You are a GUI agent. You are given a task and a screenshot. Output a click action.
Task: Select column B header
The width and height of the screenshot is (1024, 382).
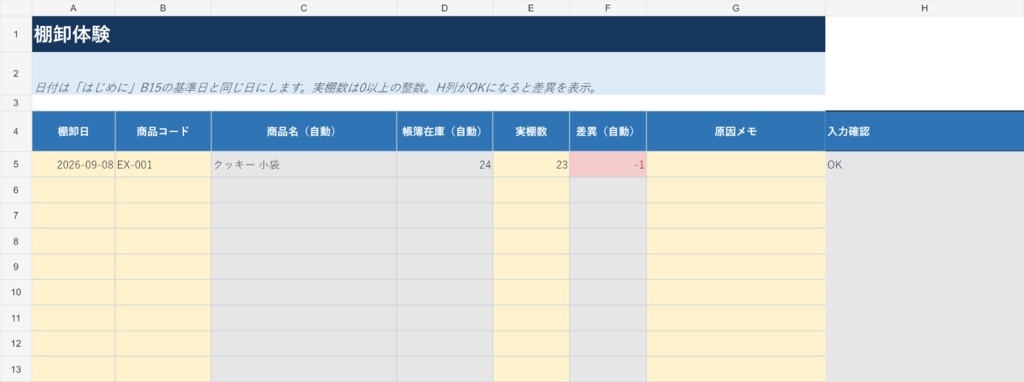(163, 8)
